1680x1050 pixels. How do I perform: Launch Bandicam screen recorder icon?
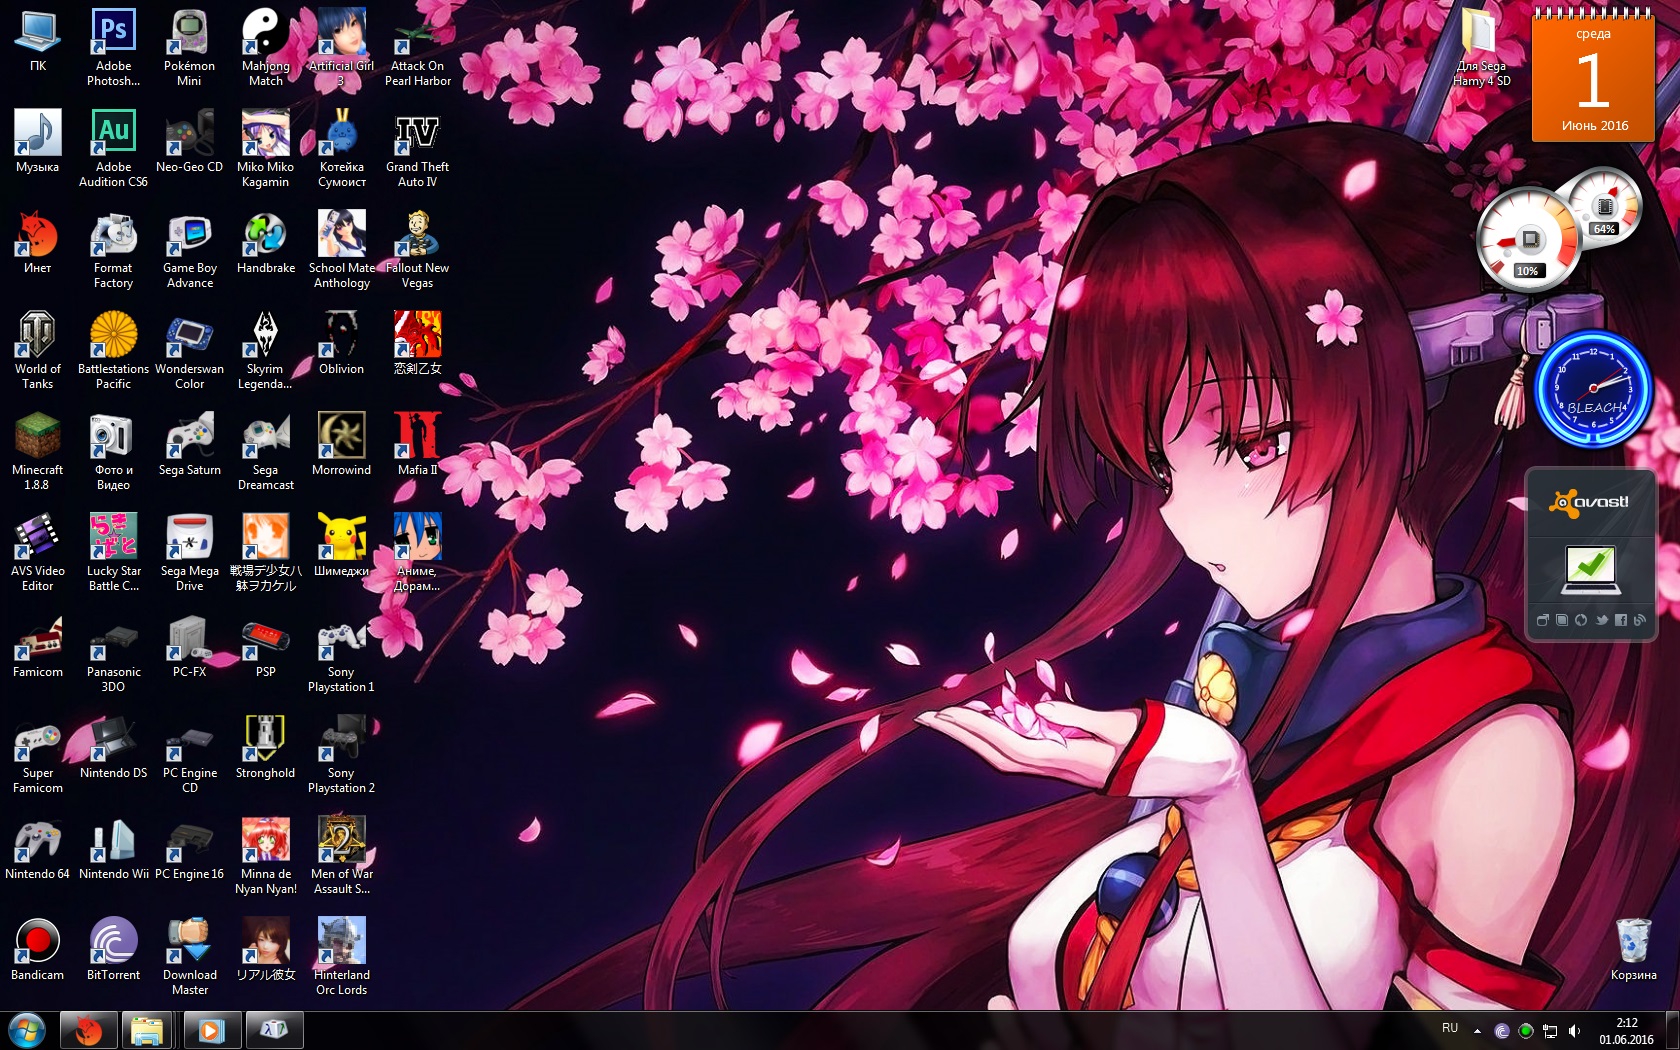pos(37,949)
